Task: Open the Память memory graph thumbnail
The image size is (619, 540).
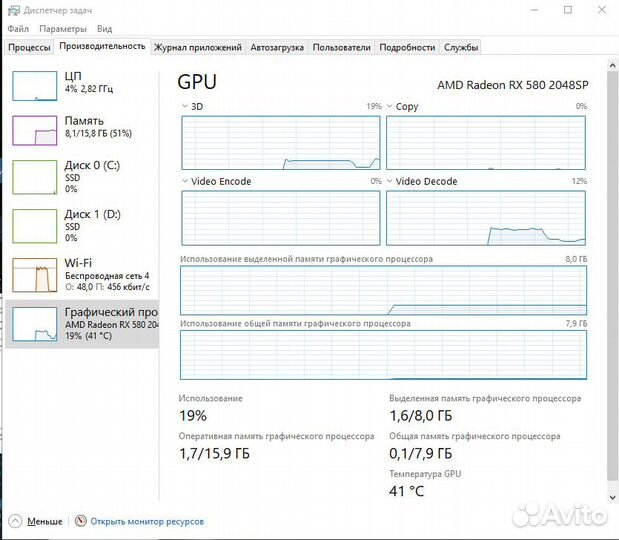Action: [34, 130]
